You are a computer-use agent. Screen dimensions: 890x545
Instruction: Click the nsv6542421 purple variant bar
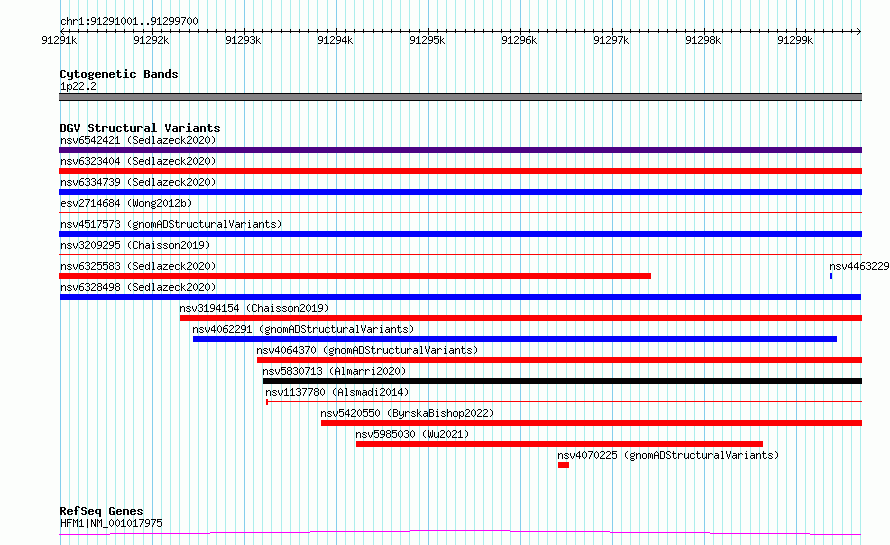tap(460, 150)
